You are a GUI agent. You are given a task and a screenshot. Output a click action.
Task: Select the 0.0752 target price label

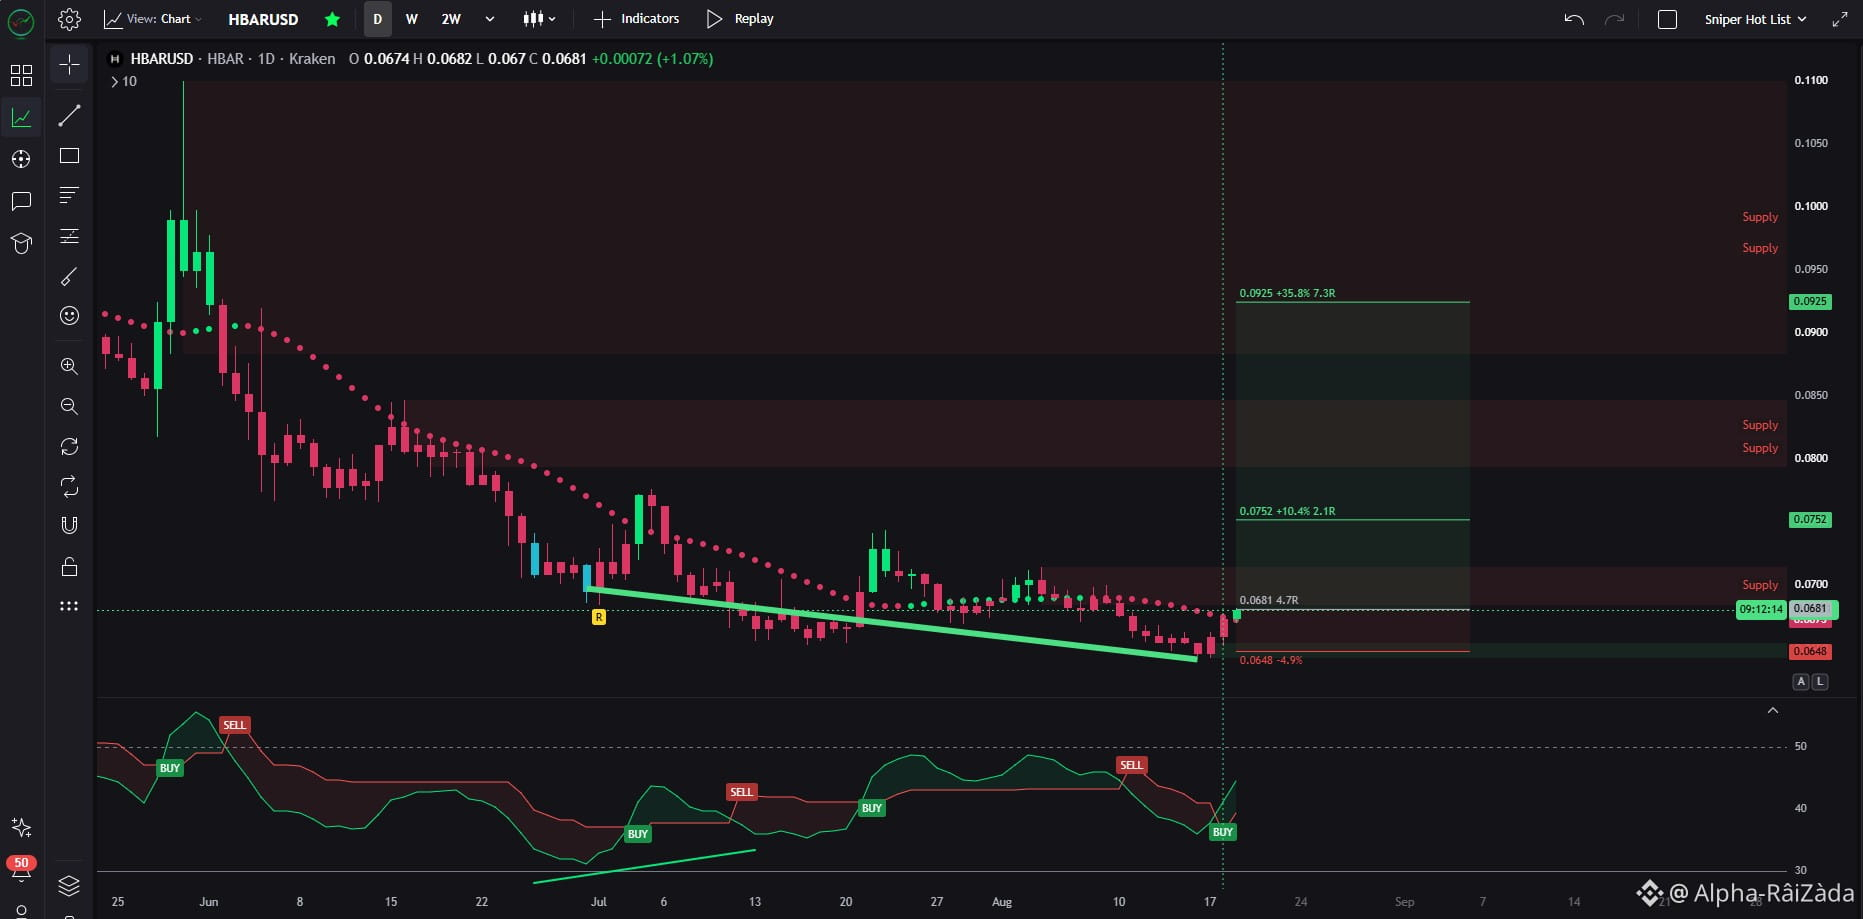[1809, 519]
